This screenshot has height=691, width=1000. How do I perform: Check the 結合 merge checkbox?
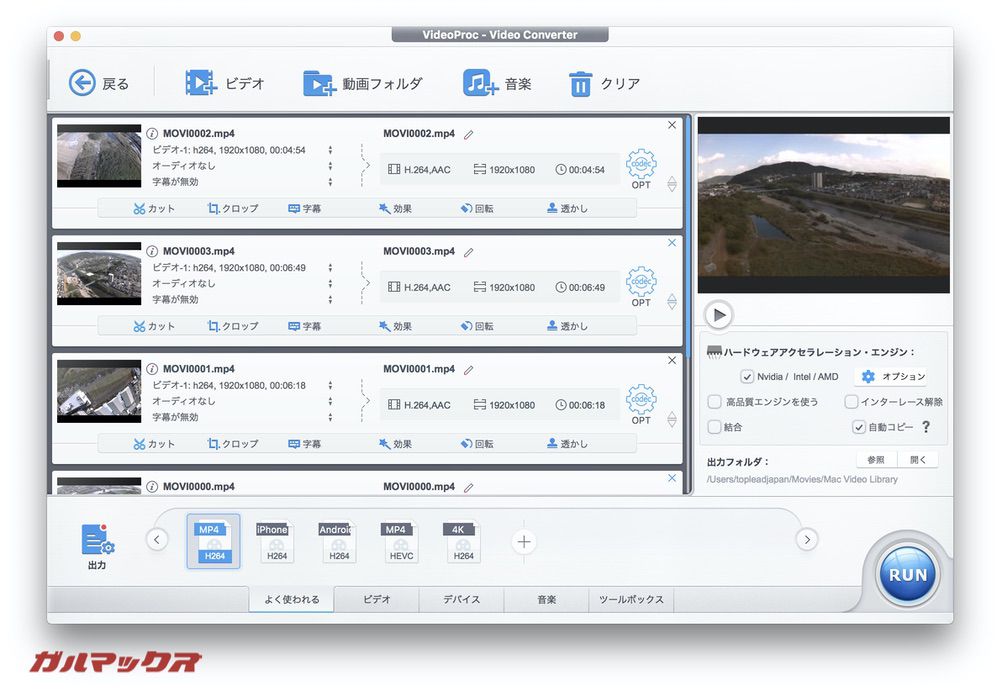click(x=715, y=427)
